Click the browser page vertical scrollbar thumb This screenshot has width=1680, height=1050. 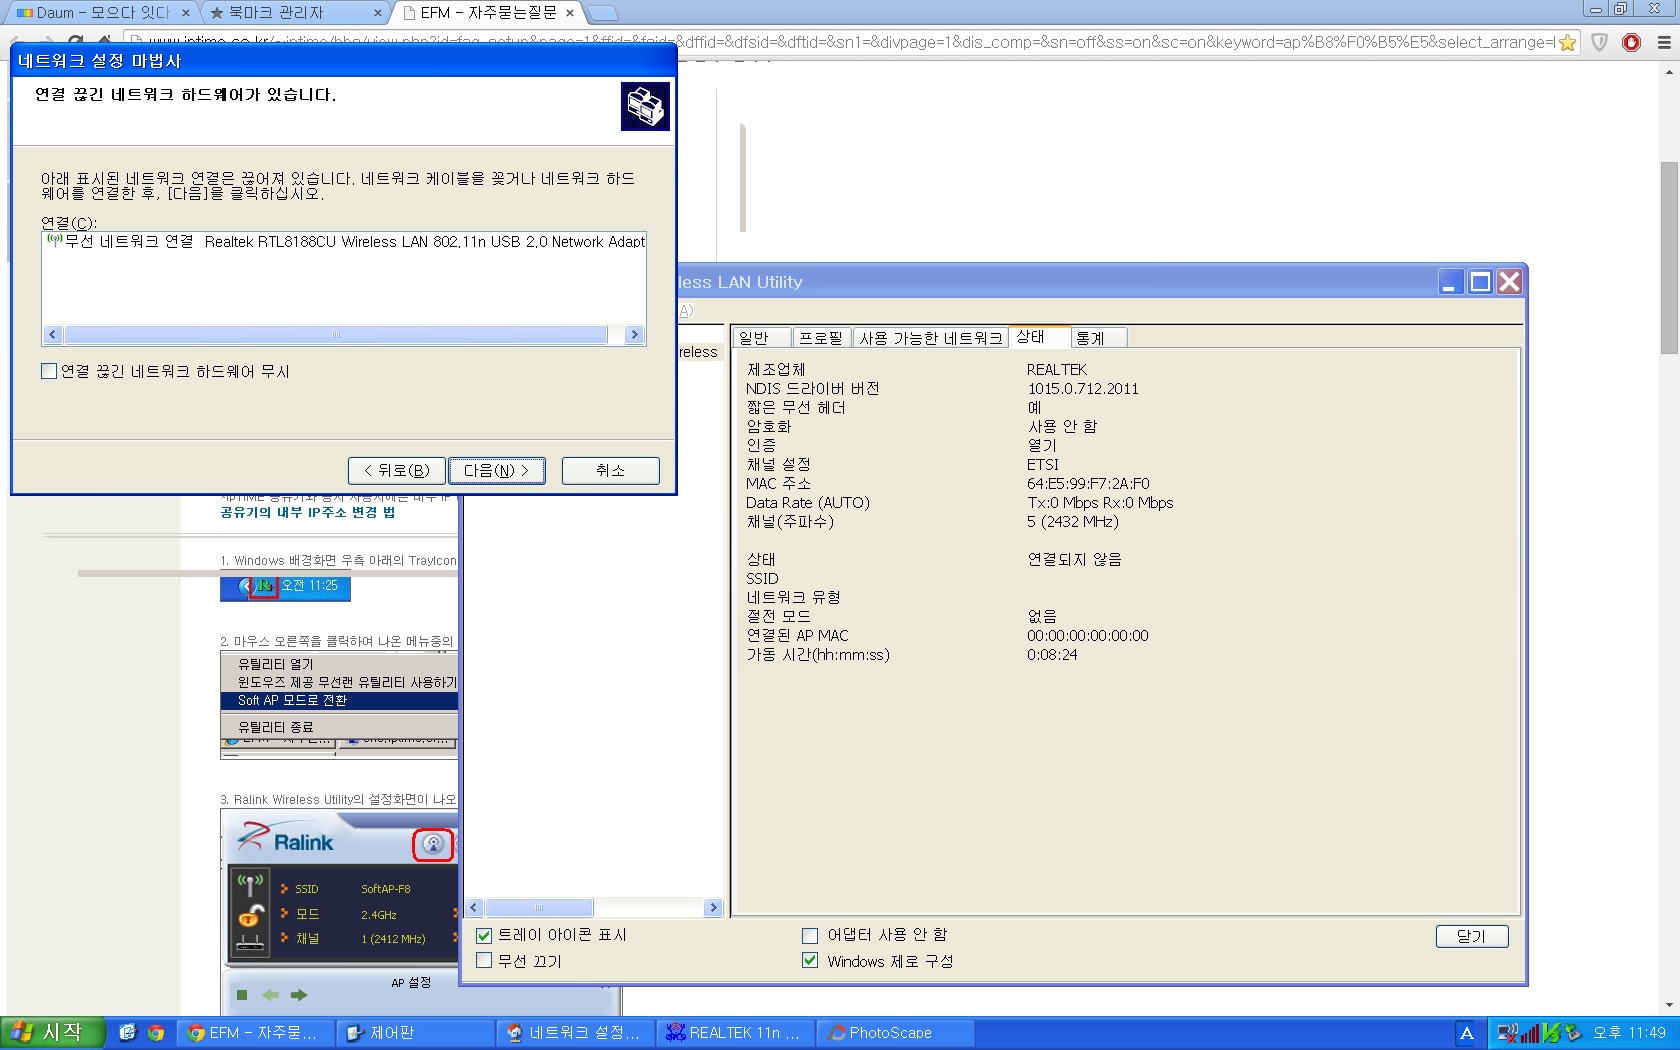[1669, 257]
